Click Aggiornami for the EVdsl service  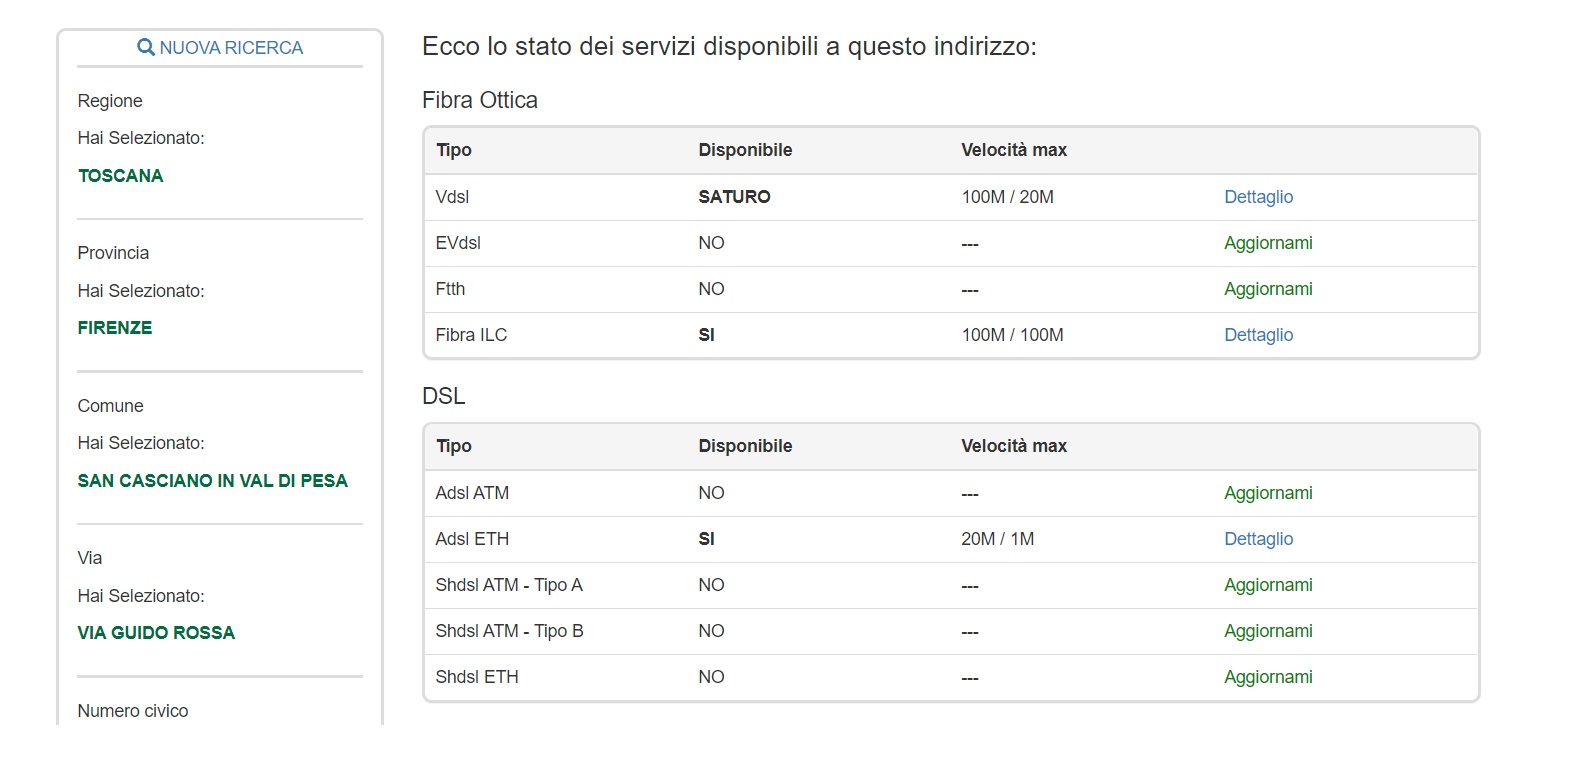pos(1268,243)
